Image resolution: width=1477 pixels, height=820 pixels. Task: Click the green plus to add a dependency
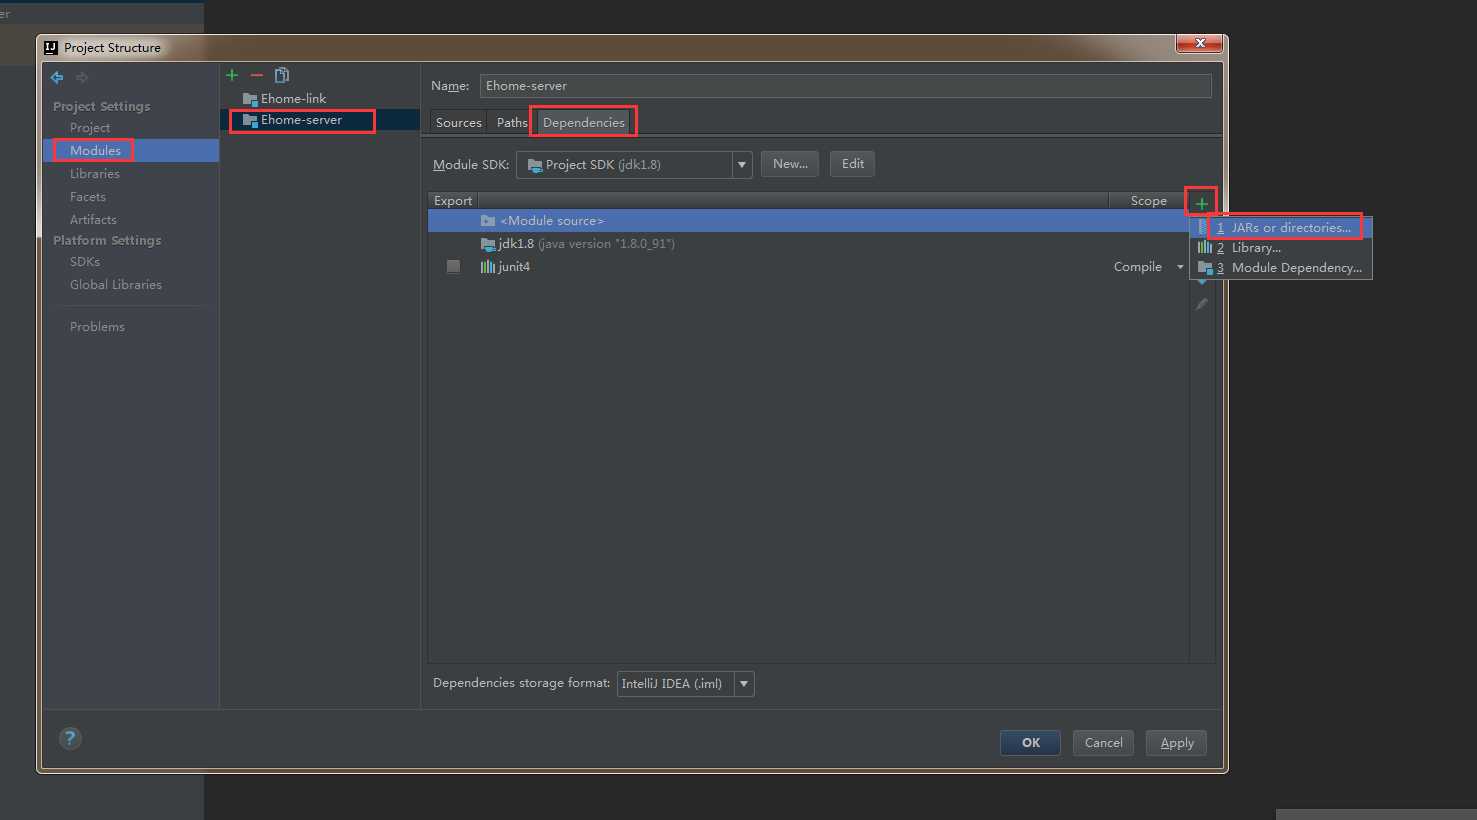click(x=1202, y=203)
